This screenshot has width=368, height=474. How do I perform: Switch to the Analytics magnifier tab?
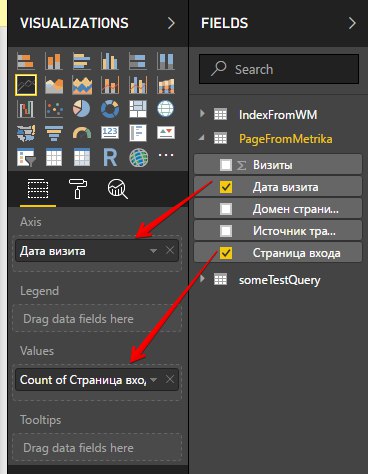(117, 189)
